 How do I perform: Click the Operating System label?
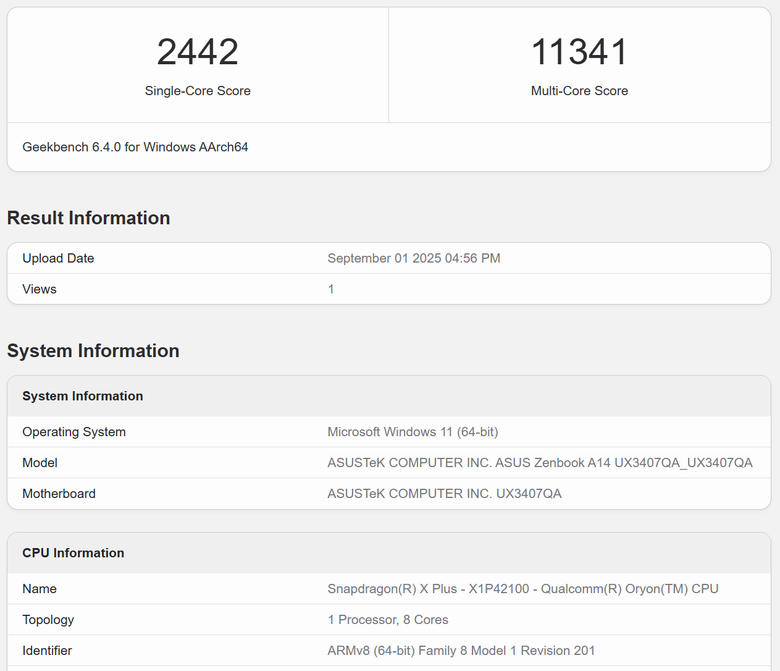pyautogui.click(x=74, y=432)
